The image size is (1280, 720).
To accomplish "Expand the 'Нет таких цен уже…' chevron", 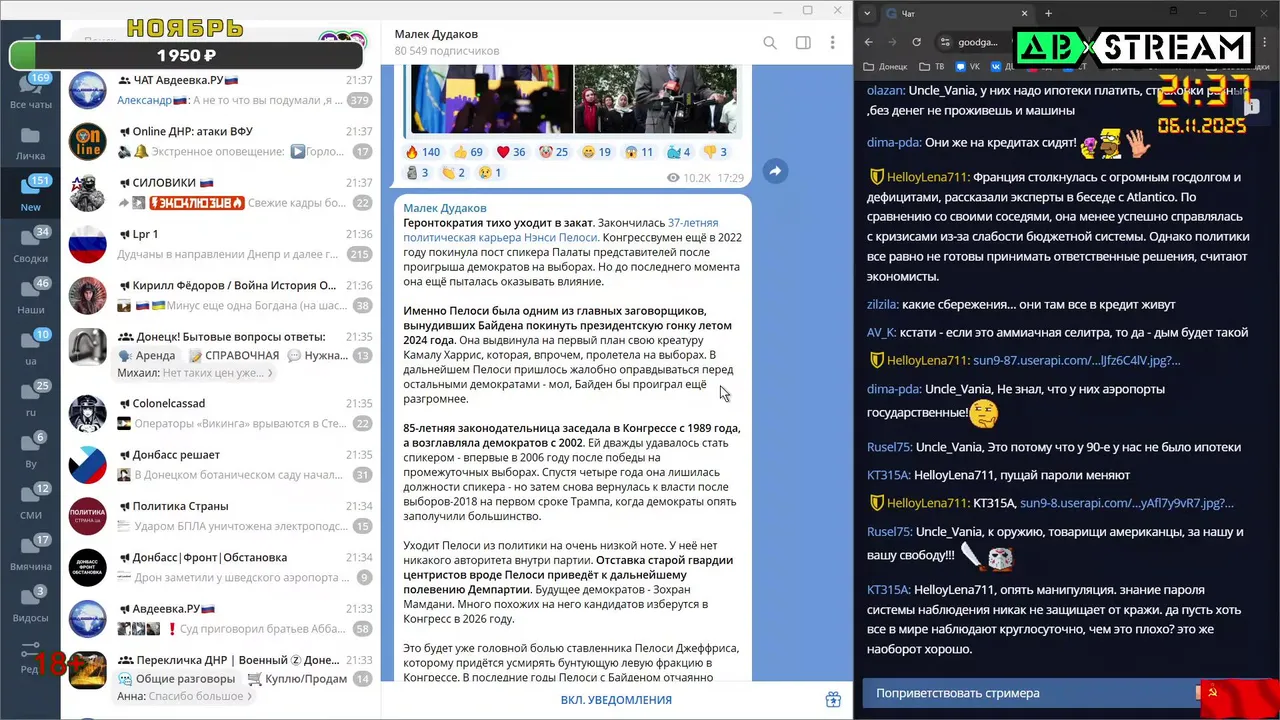I will click(x=270, y=373).
